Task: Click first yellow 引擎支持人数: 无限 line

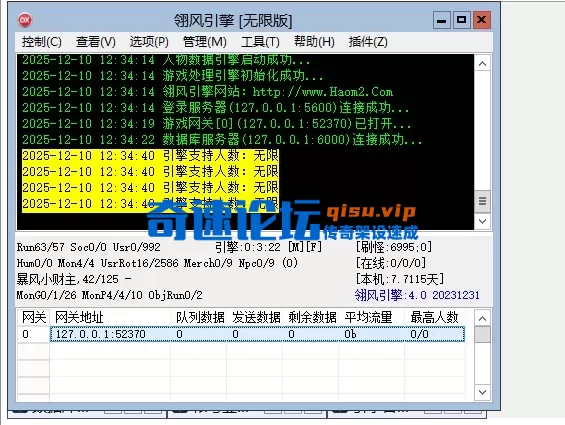Action: (150, 156)
